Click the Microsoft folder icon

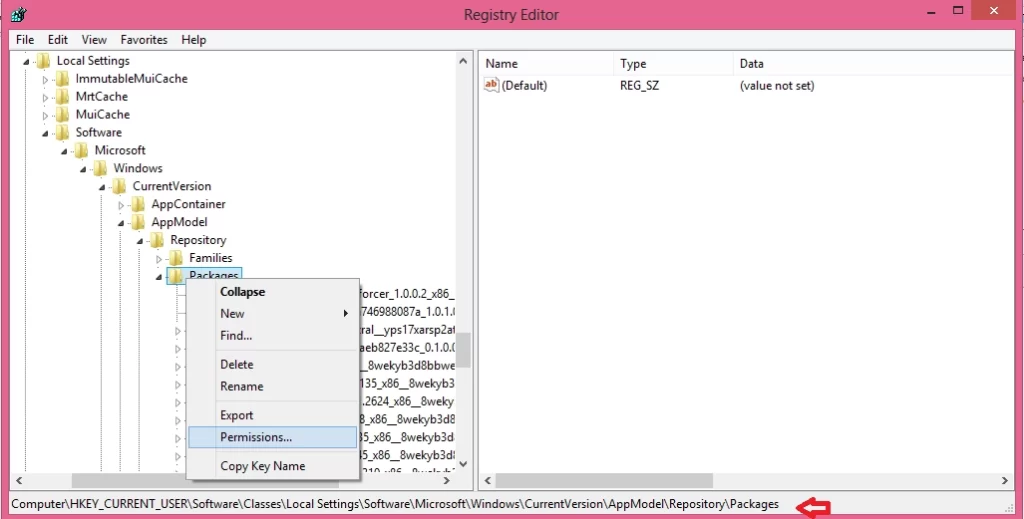(x=82, y=150)
